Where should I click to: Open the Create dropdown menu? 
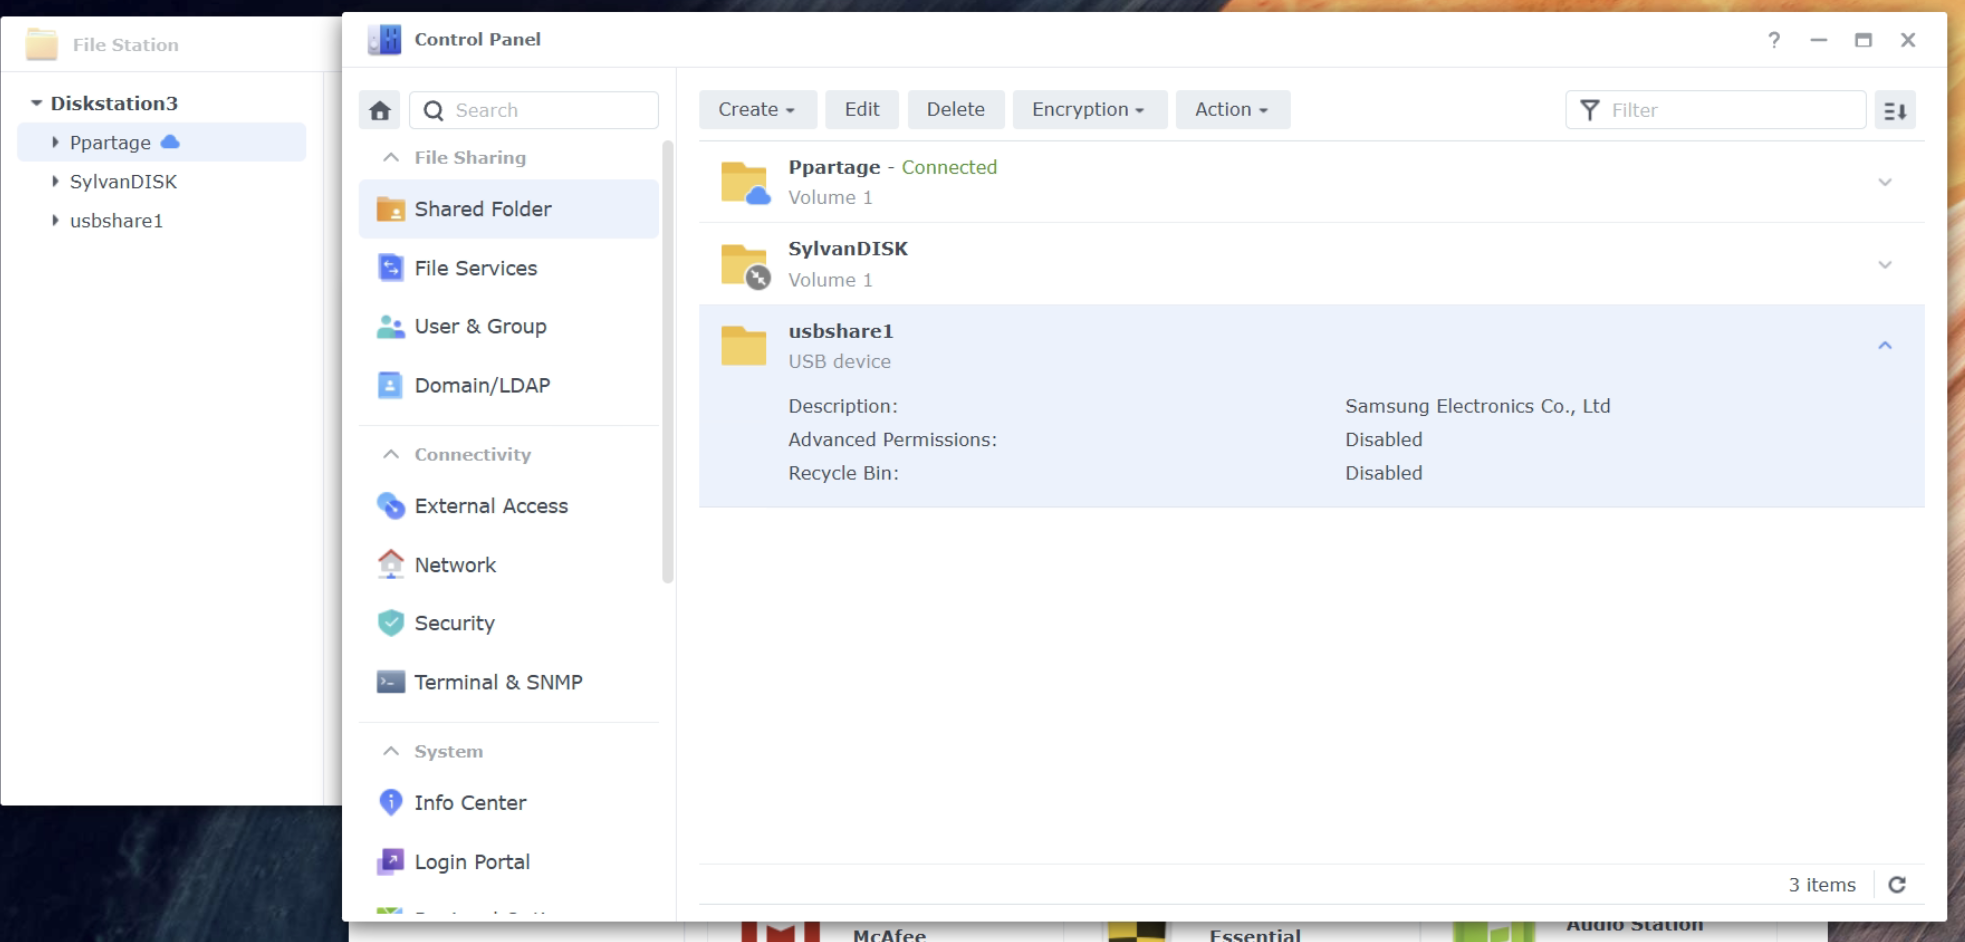[756, 110]
